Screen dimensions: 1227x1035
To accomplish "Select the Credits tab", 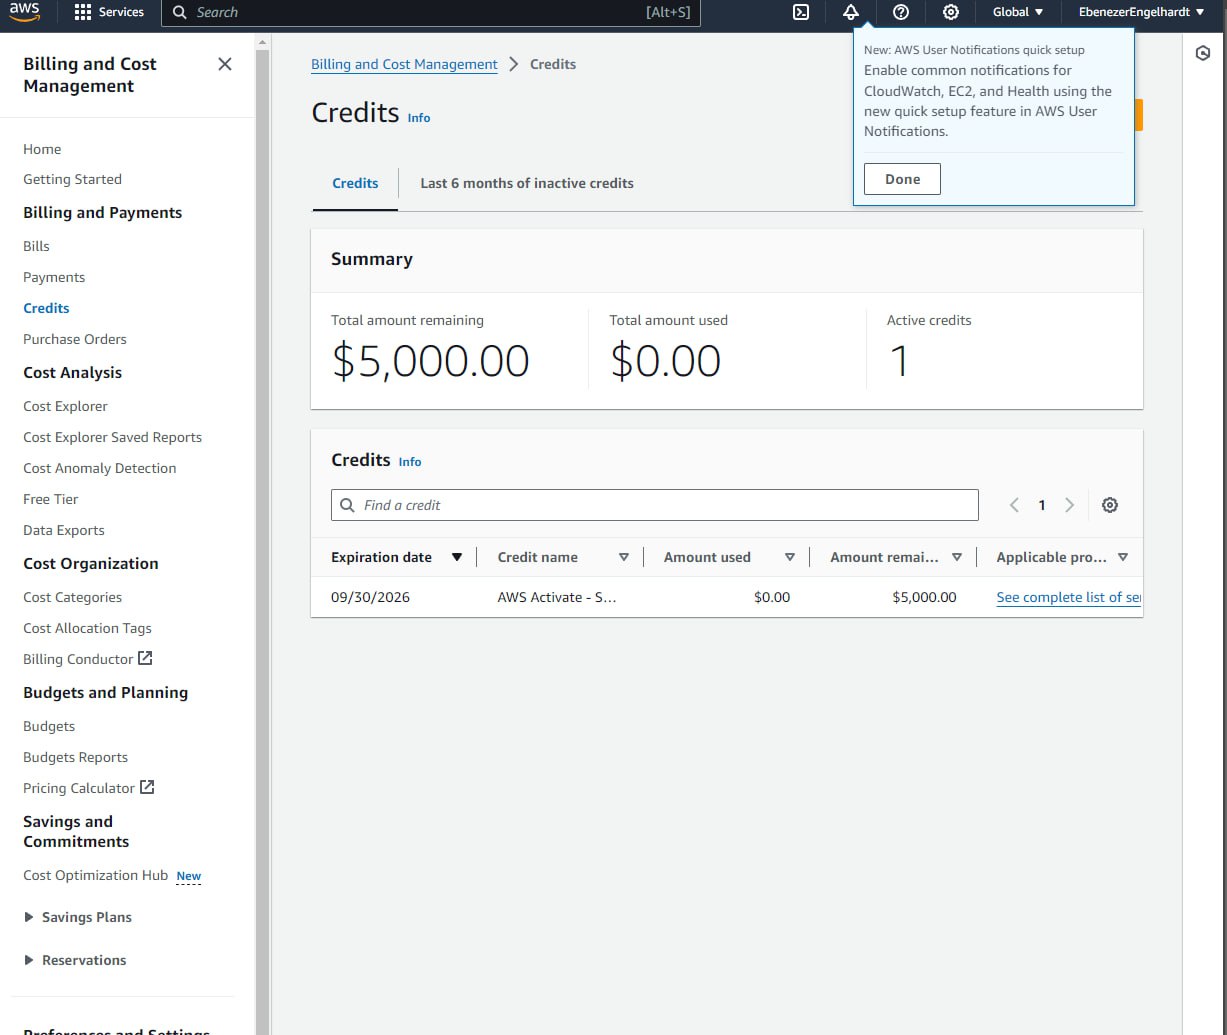I will [x=355, y=183].
